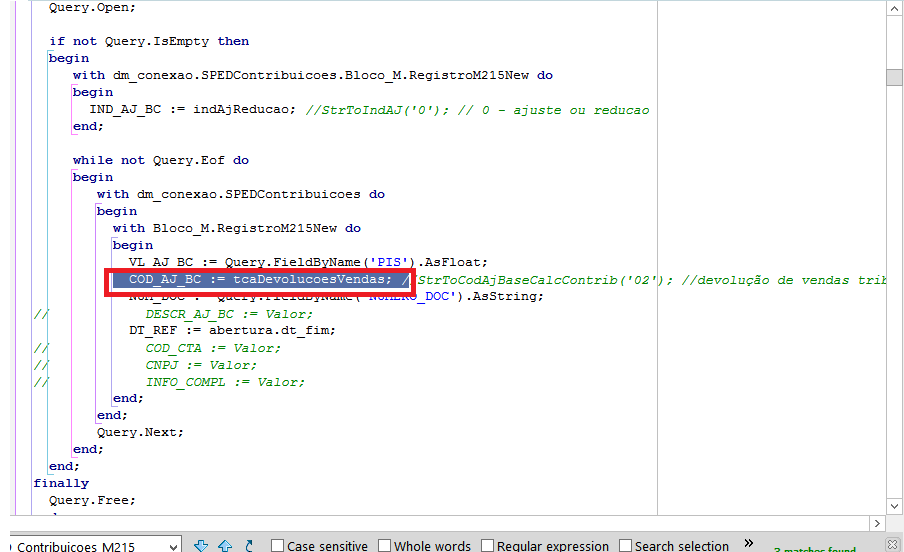Show more search options chevron
904x552 pixels.
748,543
